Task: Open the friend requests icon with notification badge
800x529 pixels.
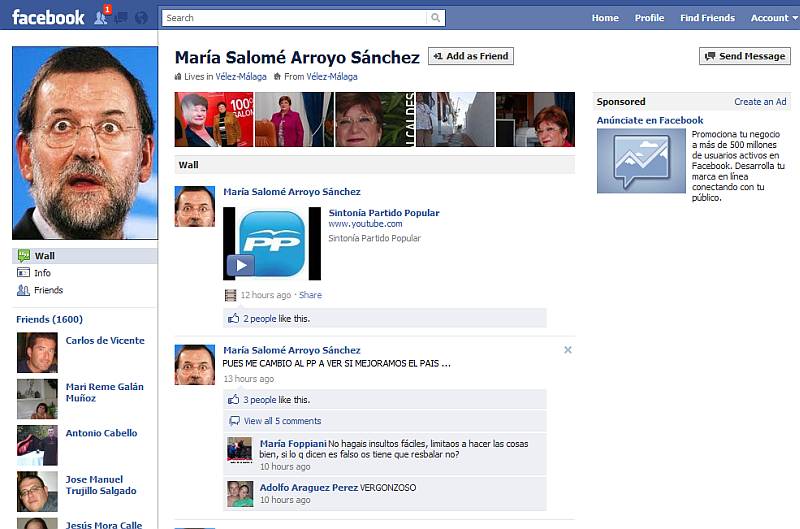Action: tap(101, 18)
